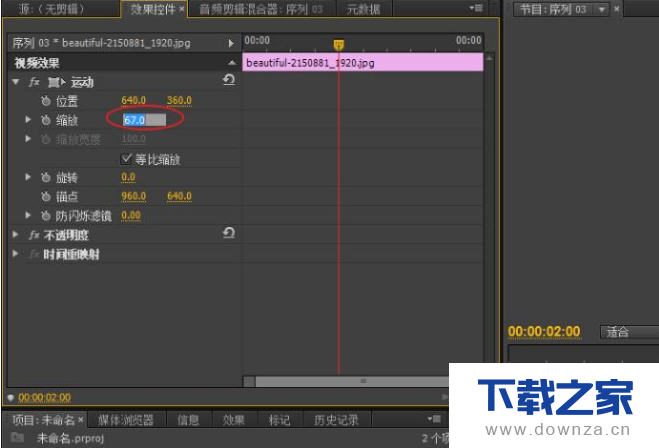Open the 音频剪辑混合器 tab
This screenshot has width=659, height=448.
click(261, 9)
